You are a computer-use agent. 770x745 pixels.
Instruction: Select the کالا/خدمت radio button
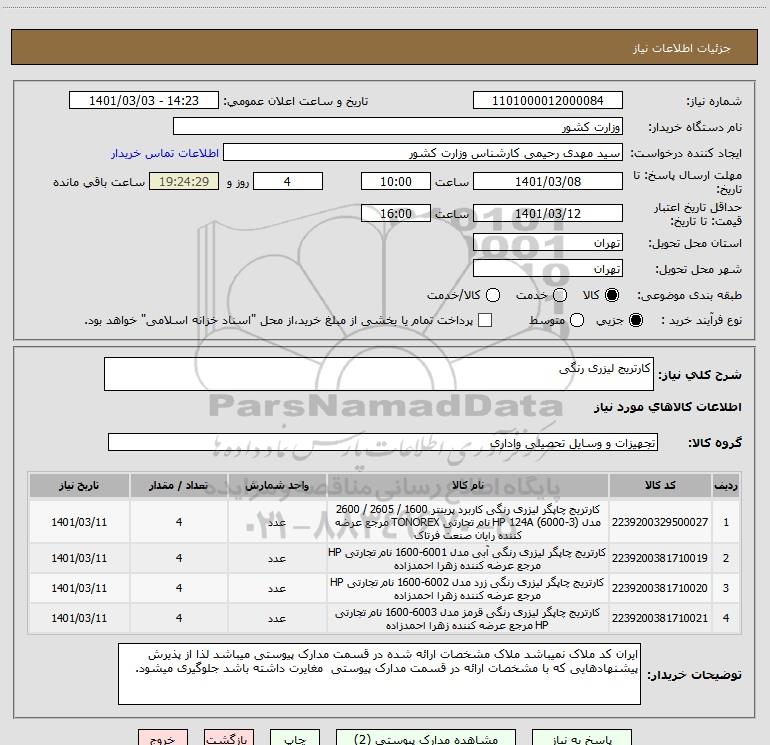click(493, 295)
